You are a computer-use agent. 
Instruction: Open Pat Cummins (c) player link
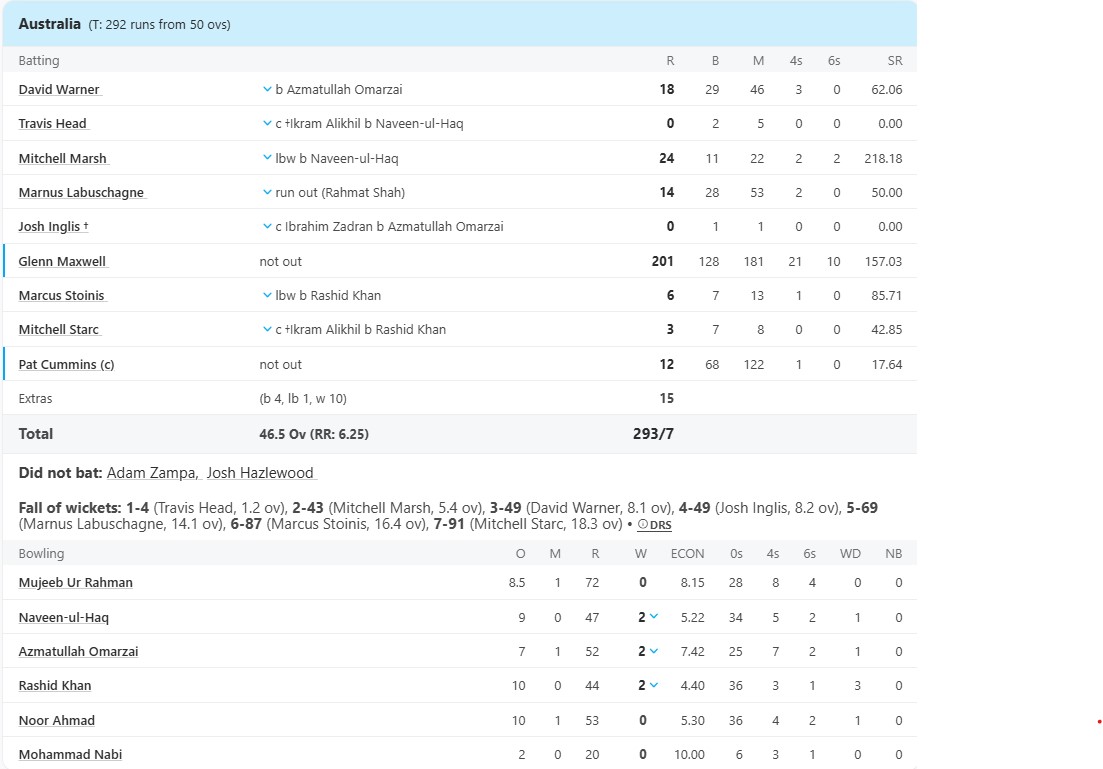click(x=66, y=364)
